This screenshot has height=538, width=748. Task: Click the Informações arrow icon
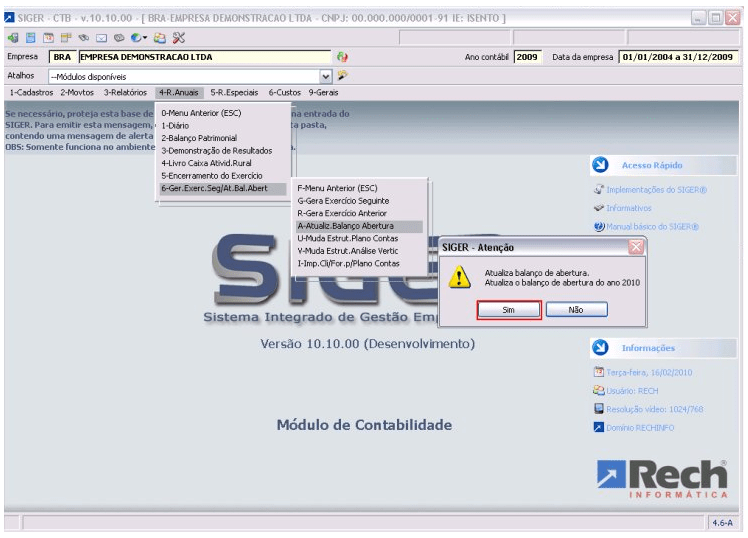(x=600, y=348)
